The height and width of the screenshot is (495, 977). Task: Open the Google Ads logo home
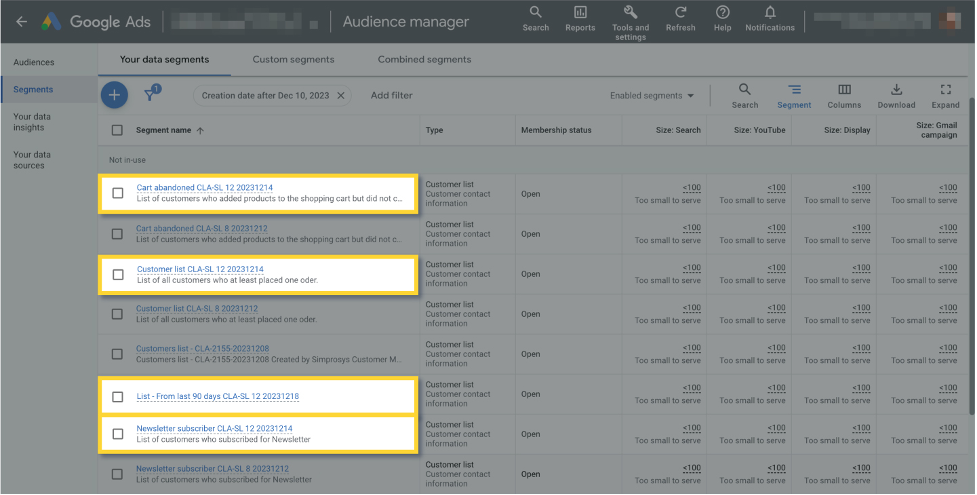point(52,22)
